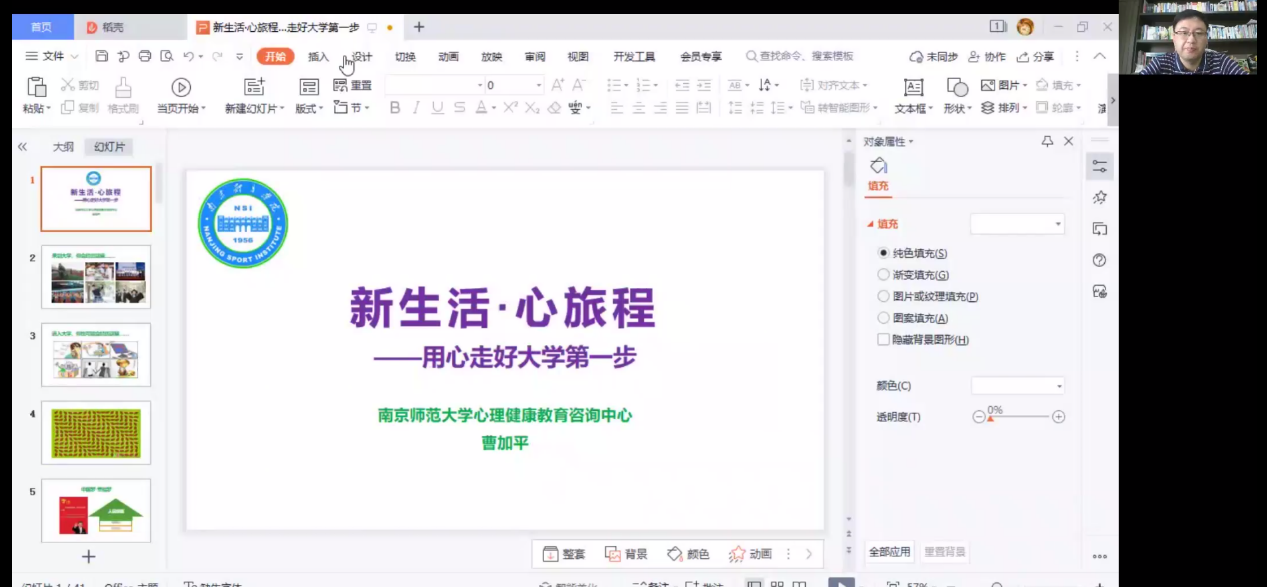
Task: Click the 当页开始 slideshow play icon
Action: point(181,87)
